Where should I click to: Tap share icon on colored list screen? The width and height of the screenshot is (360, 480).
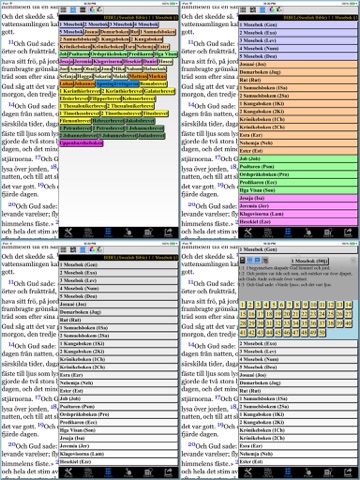point(348,232)
